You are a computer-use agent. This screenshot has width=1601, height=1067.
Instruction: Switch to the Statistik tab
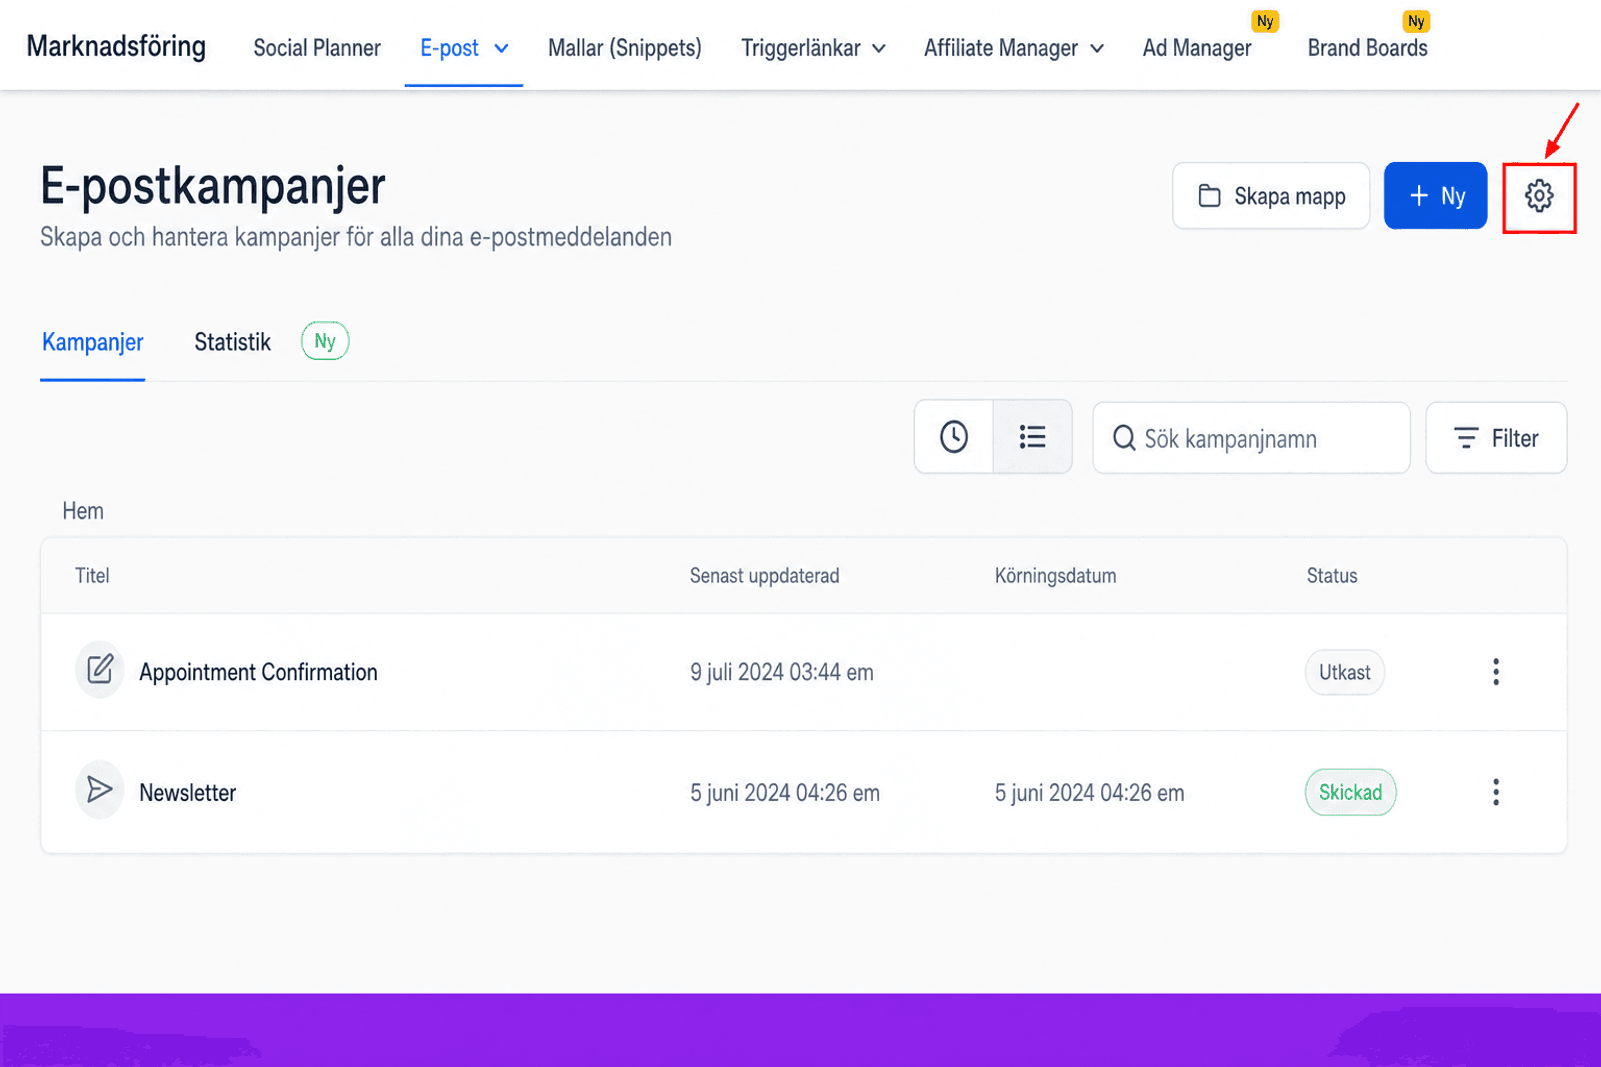pyautogui.click(x=232, y=342)
